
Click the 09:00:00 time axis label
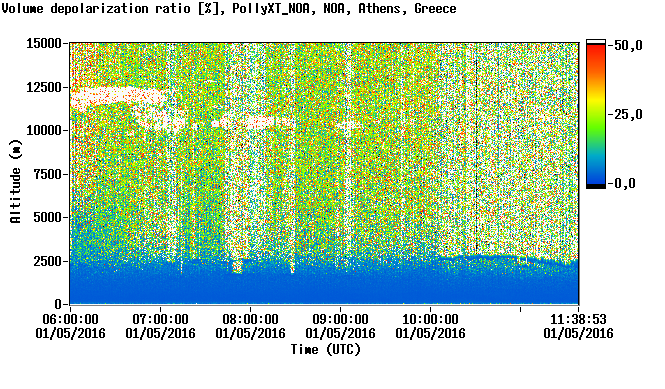pos(340,319)
